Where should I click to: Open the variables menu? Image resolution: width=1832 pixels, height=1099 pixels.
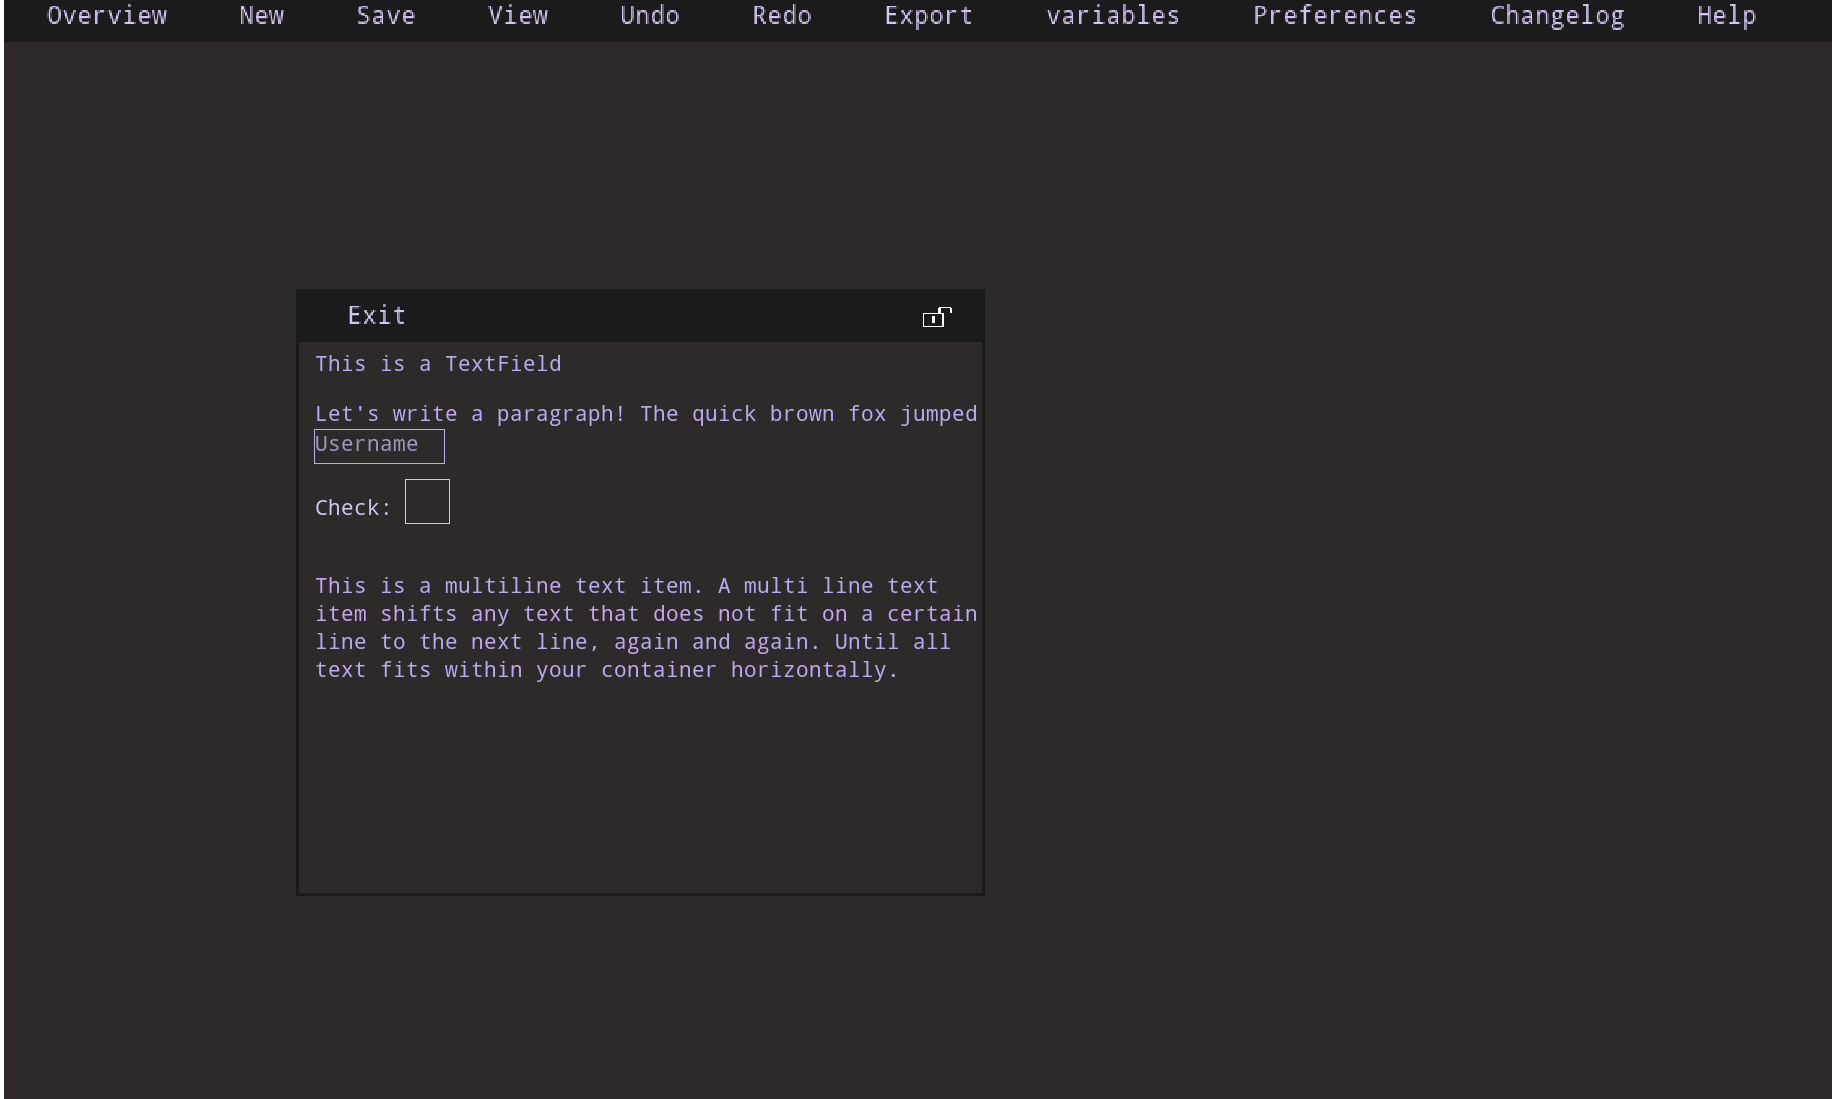click(x=1113, y=15)
